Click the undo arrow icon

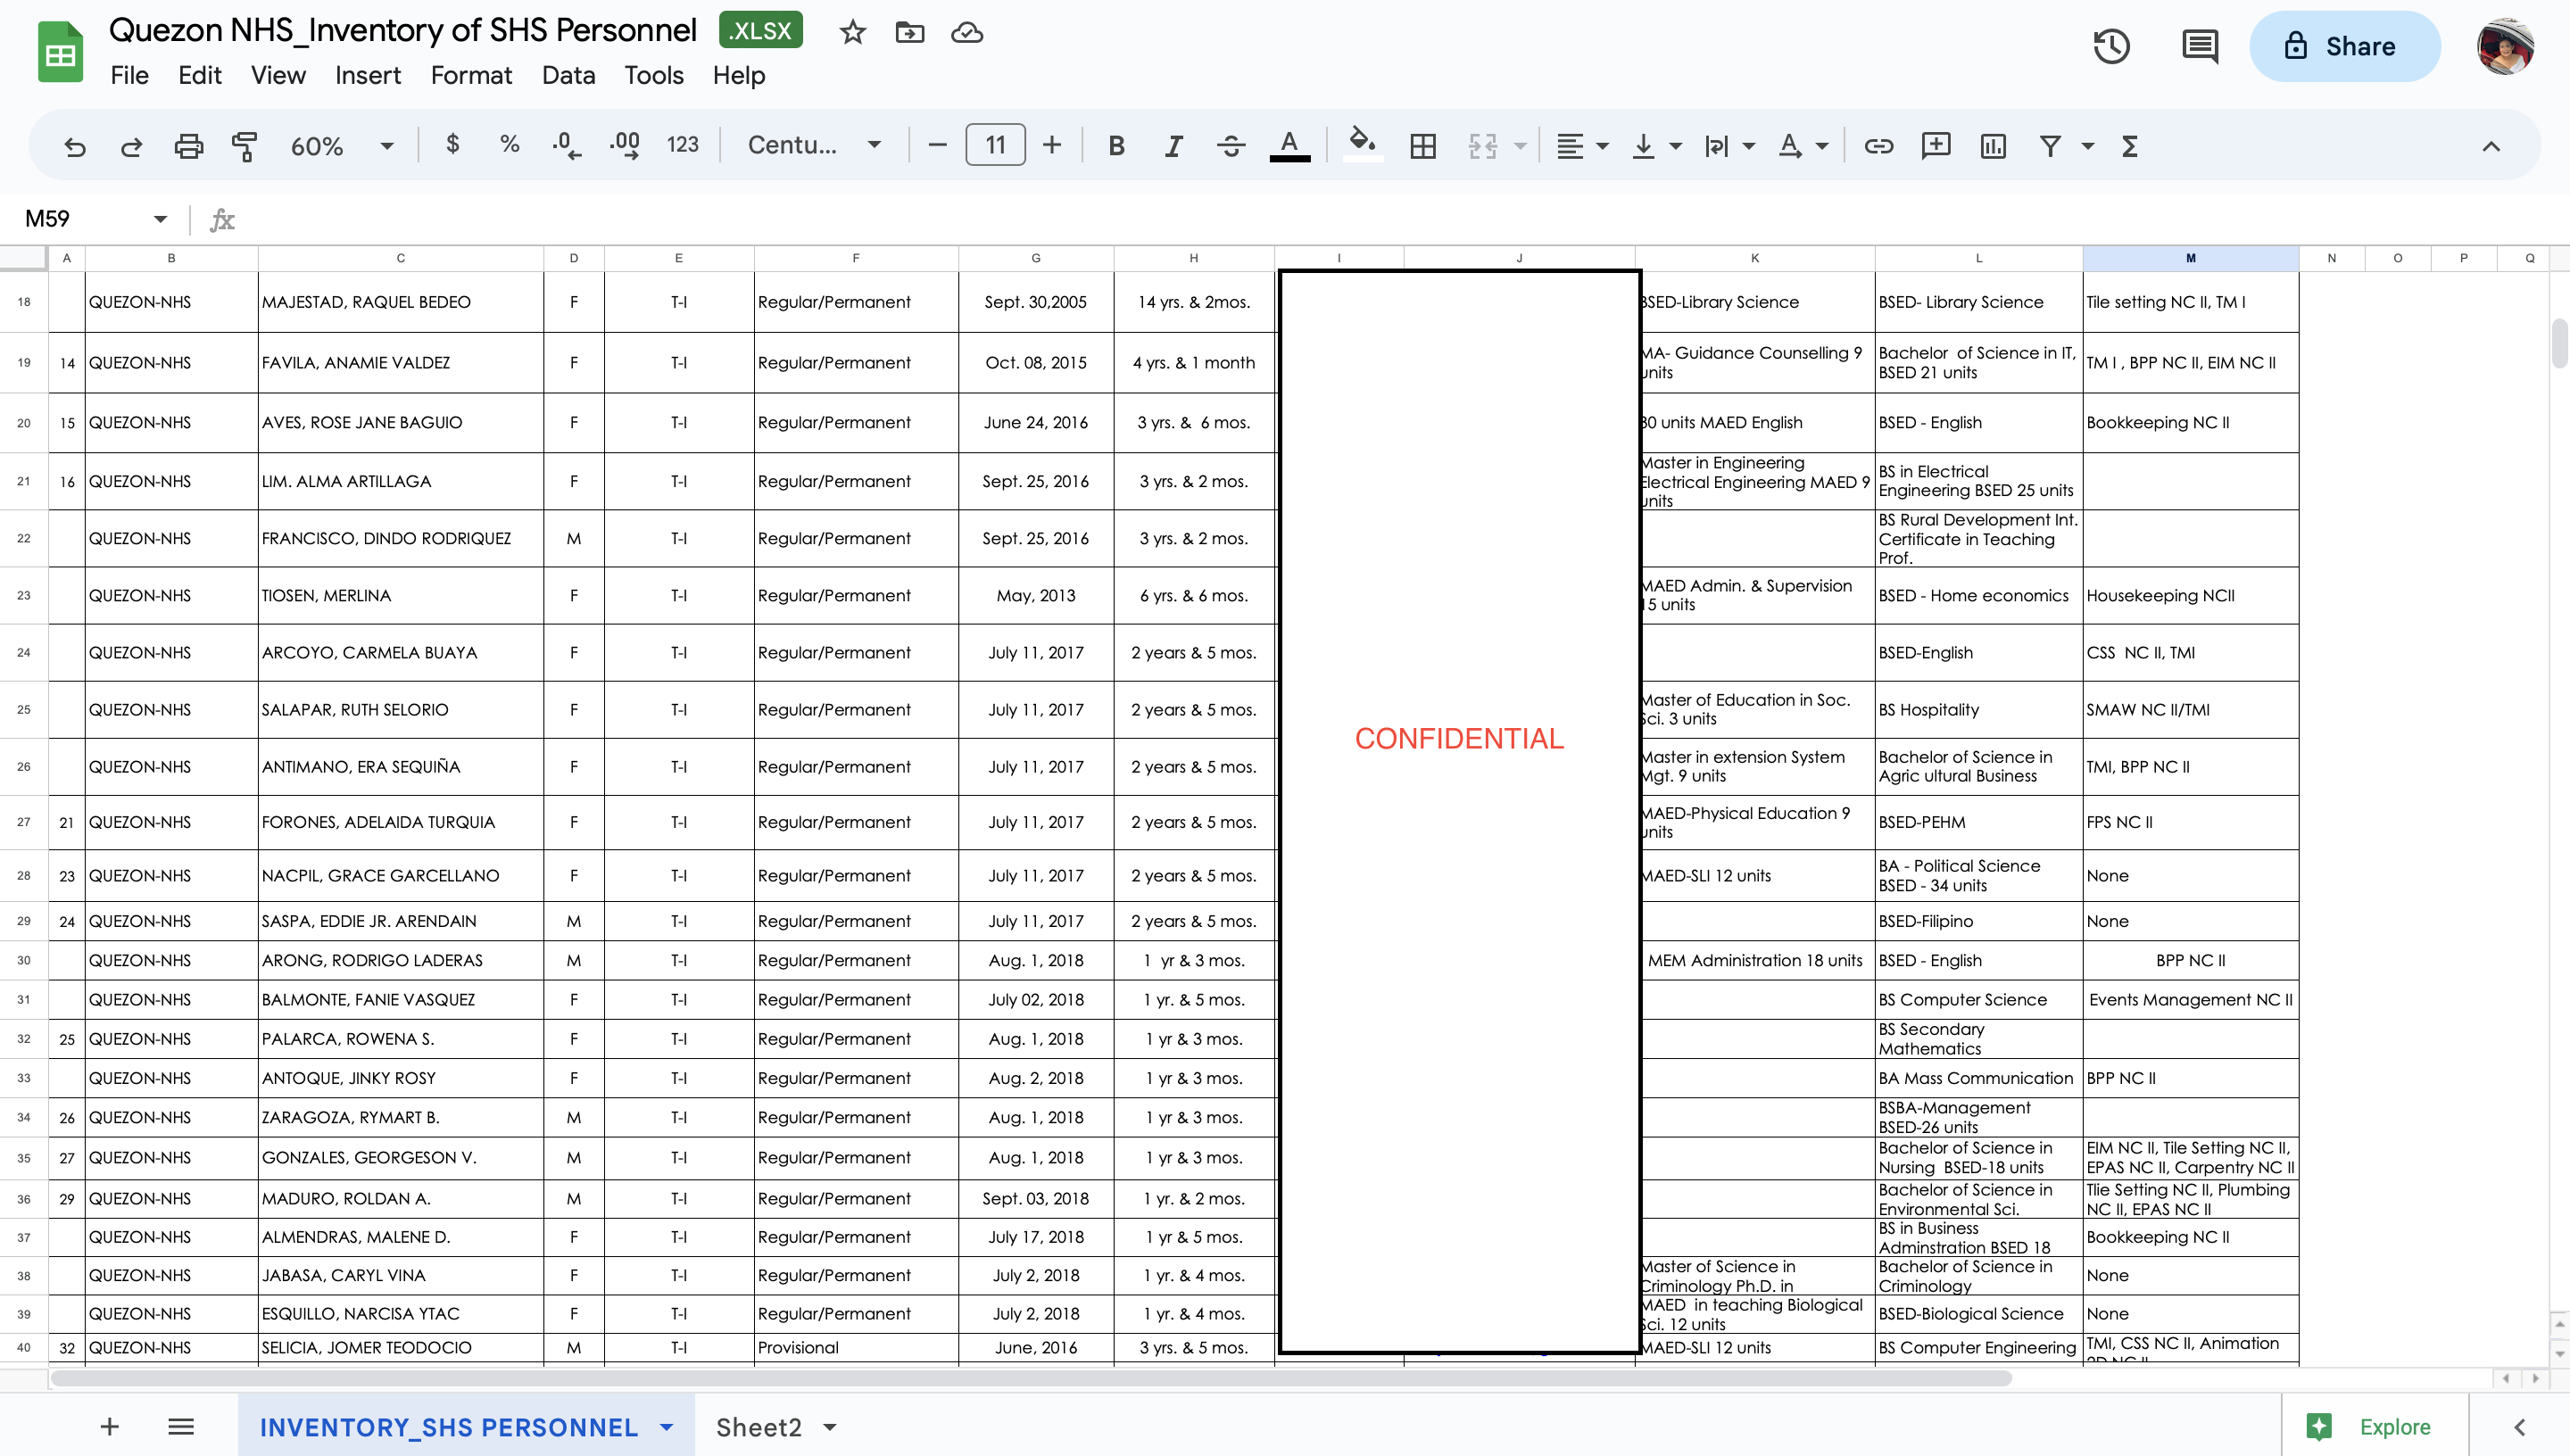click(x=75, y=146)
